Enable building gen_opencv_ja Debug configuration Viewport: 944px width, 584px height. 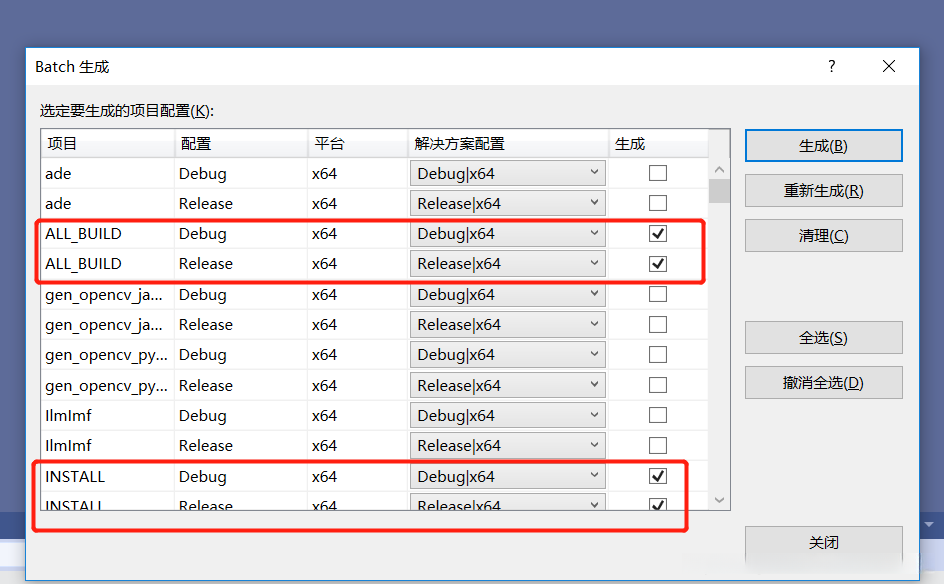(657, 294)
